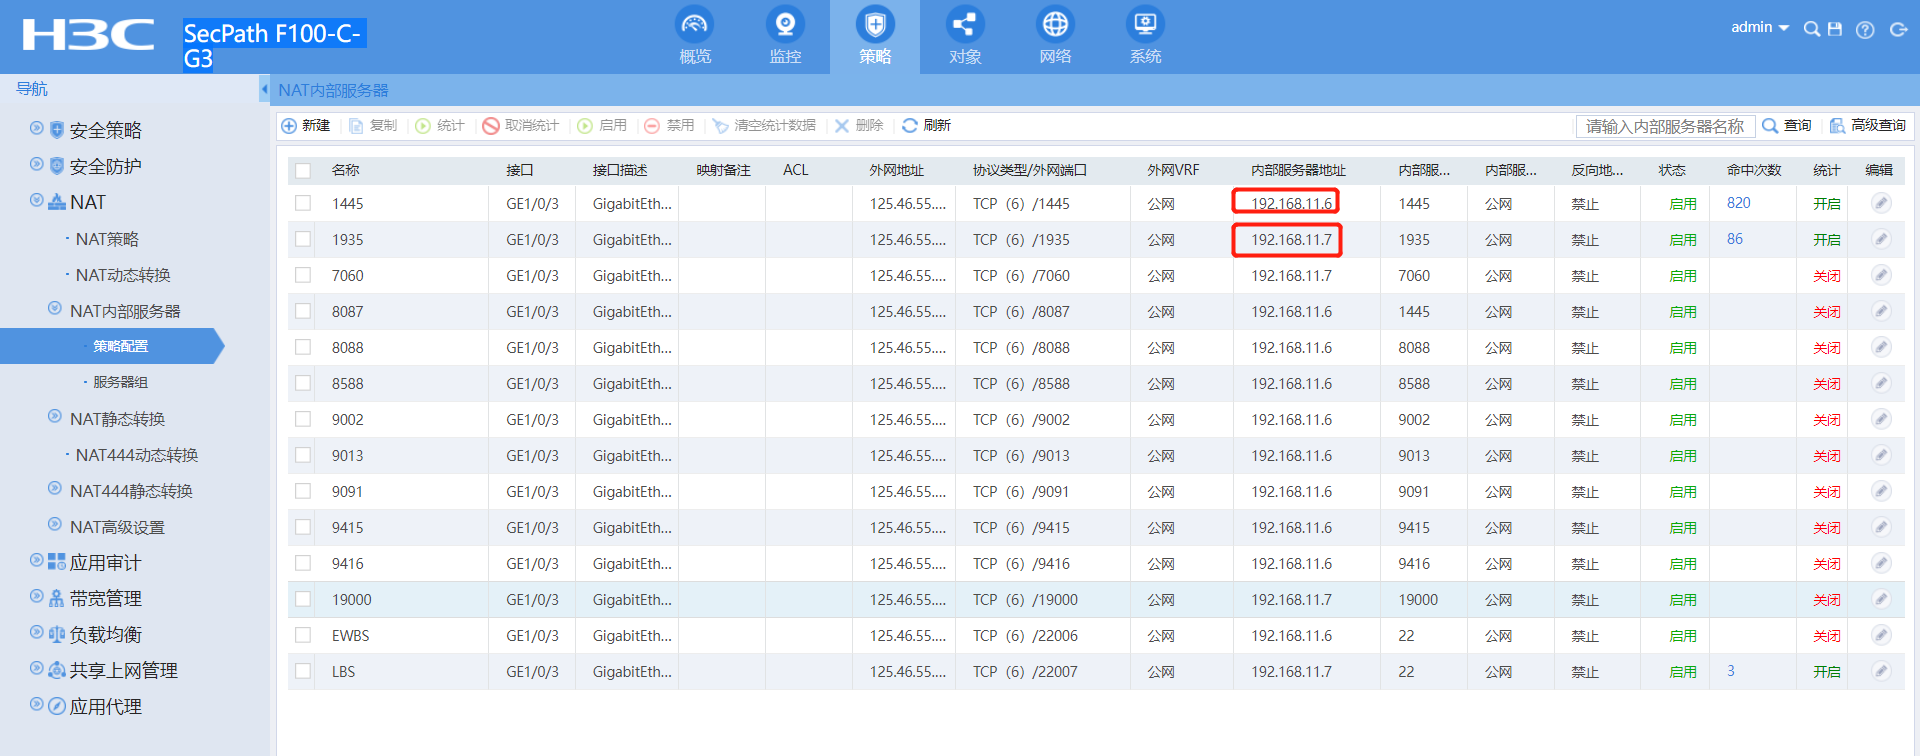Click the edit pencil icon for row 1445

click(x=1880, y=203)
